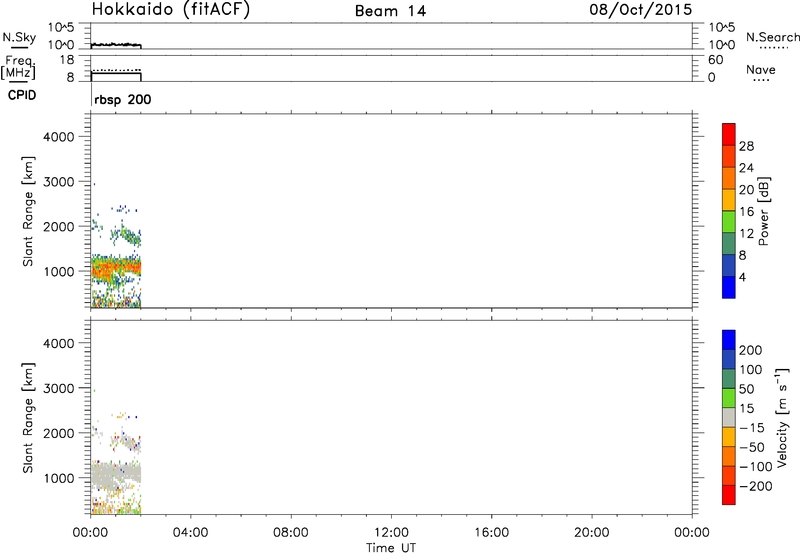Screen dimensions: 800x554
Task: Click the CPID label
Action: click(22, 95)
